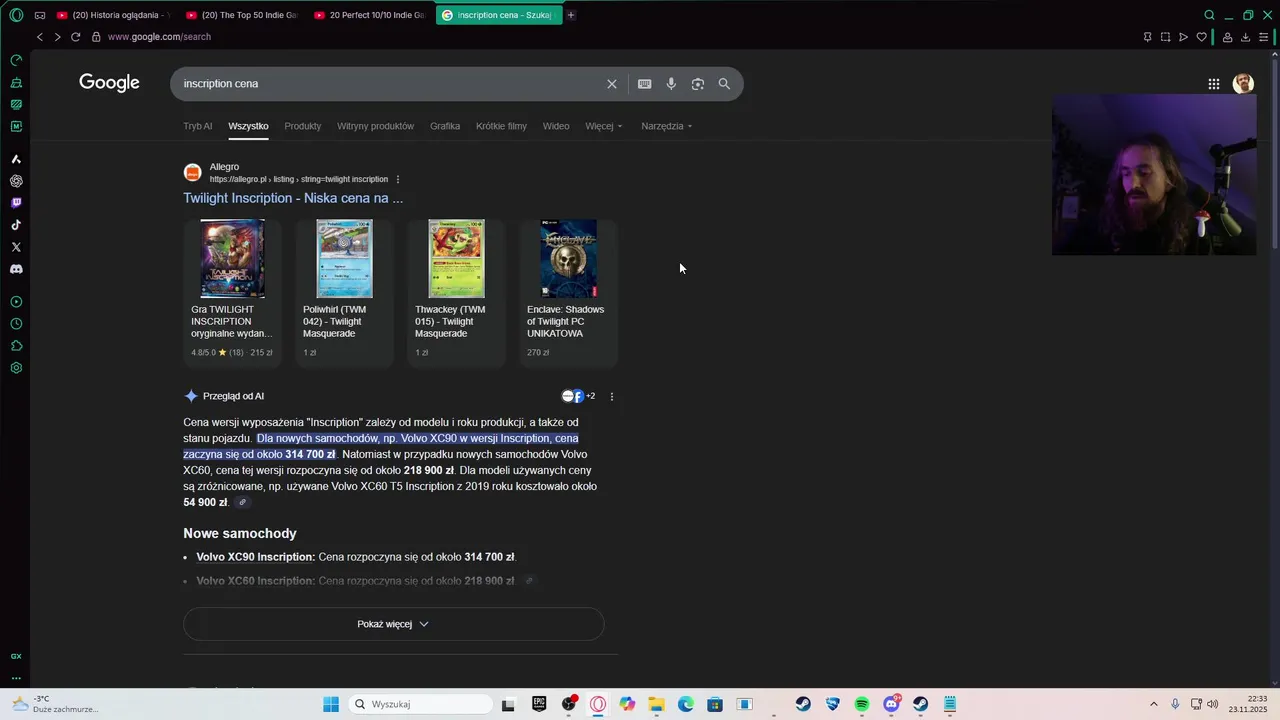Open the source link chip after 54 900 zł

tap(242, 502)
